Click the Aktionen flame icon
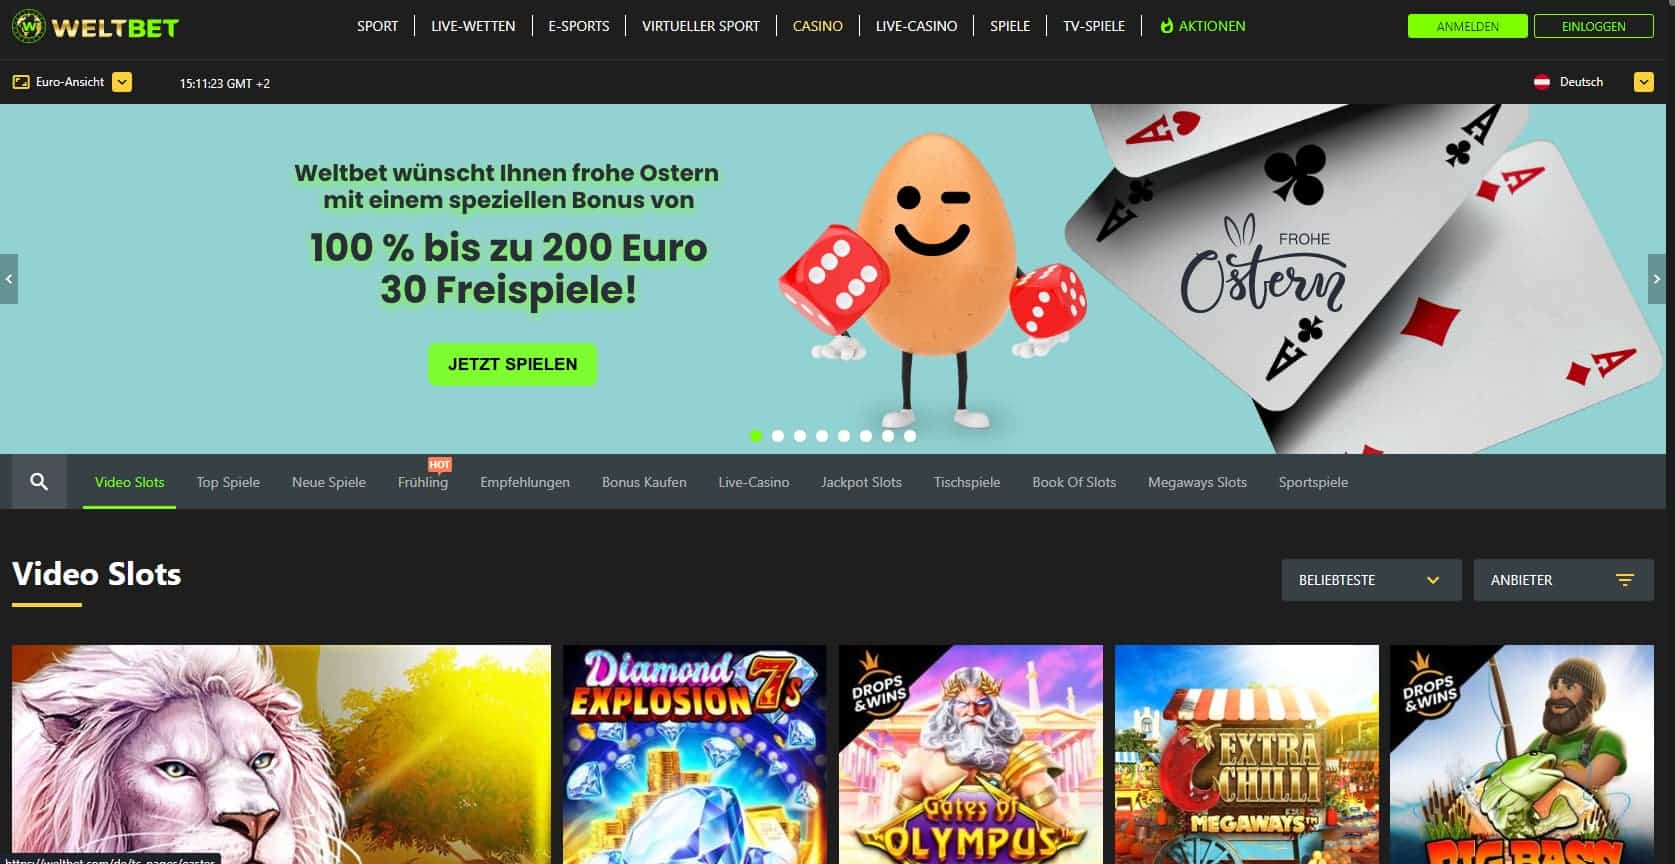This screenshot has width=1675, height=864. coord(1166,26)
